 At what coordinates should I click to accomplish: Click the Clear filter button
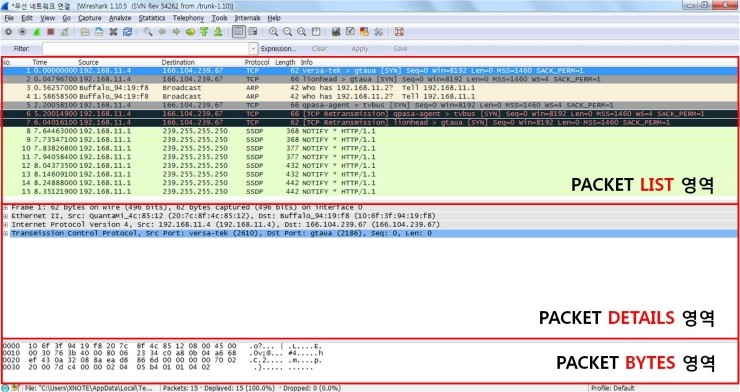pos(319,49)
